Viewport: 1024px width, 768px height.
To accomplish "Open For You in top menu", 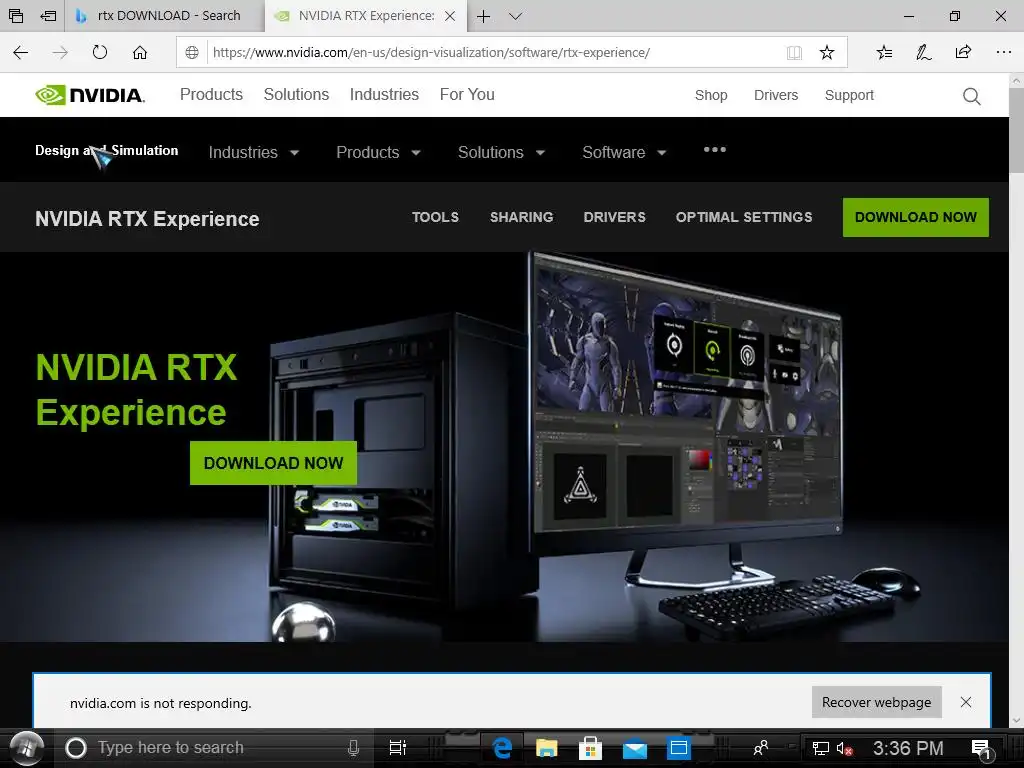I will [x=467, y=95].
